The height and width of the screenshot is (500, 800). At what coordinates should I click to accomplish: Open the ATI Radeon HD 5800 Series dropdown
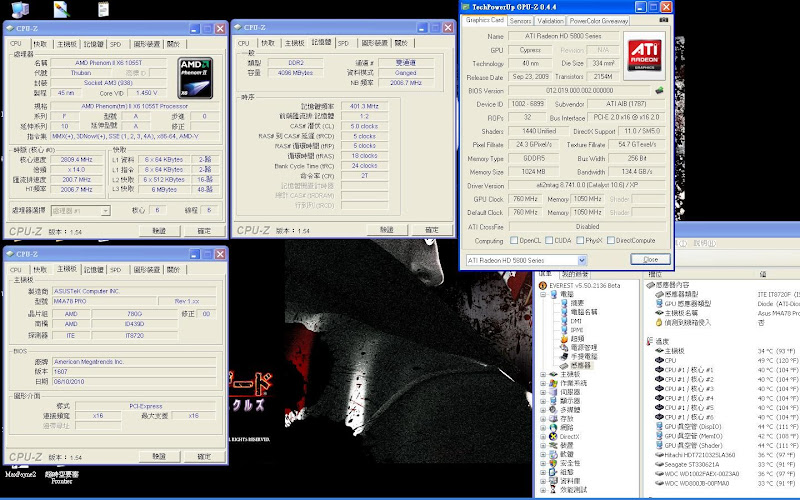point(582,260)
